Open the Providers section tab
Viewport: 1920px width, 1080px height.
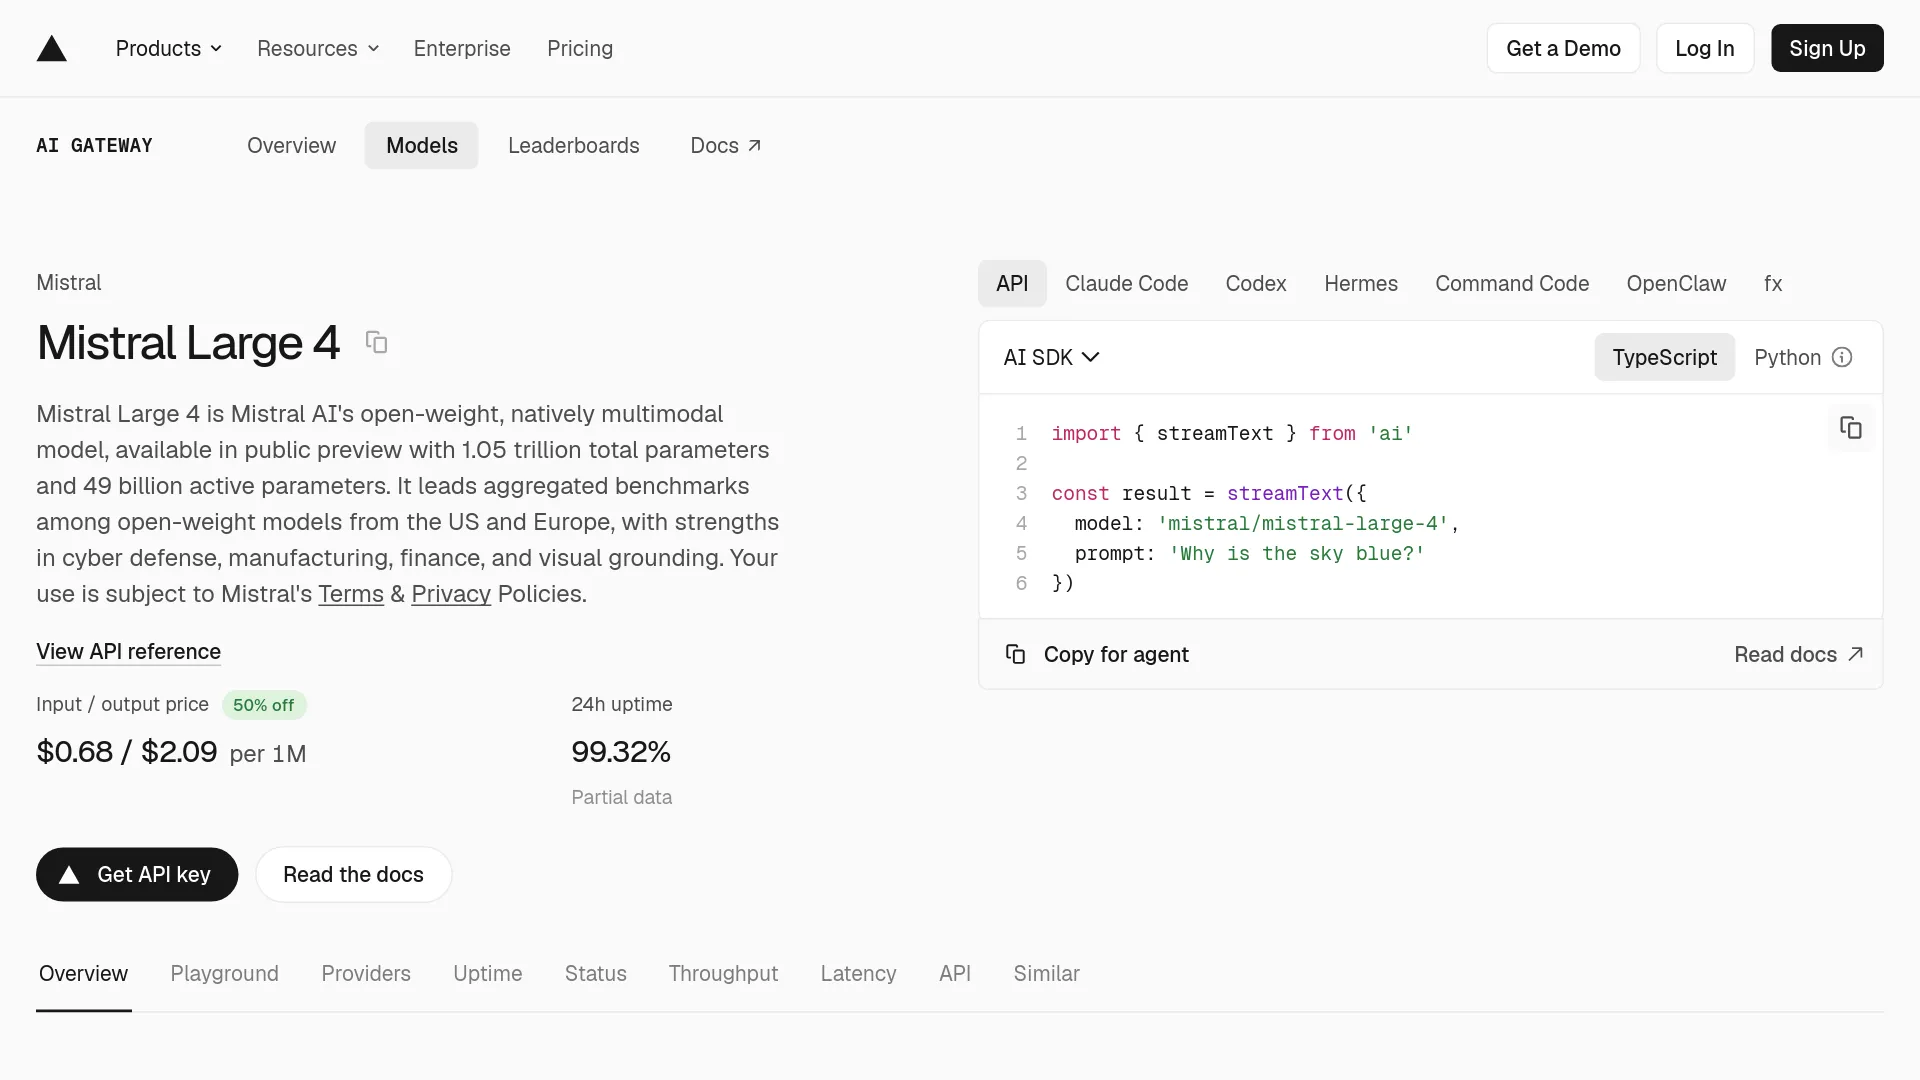coord(366,973)
